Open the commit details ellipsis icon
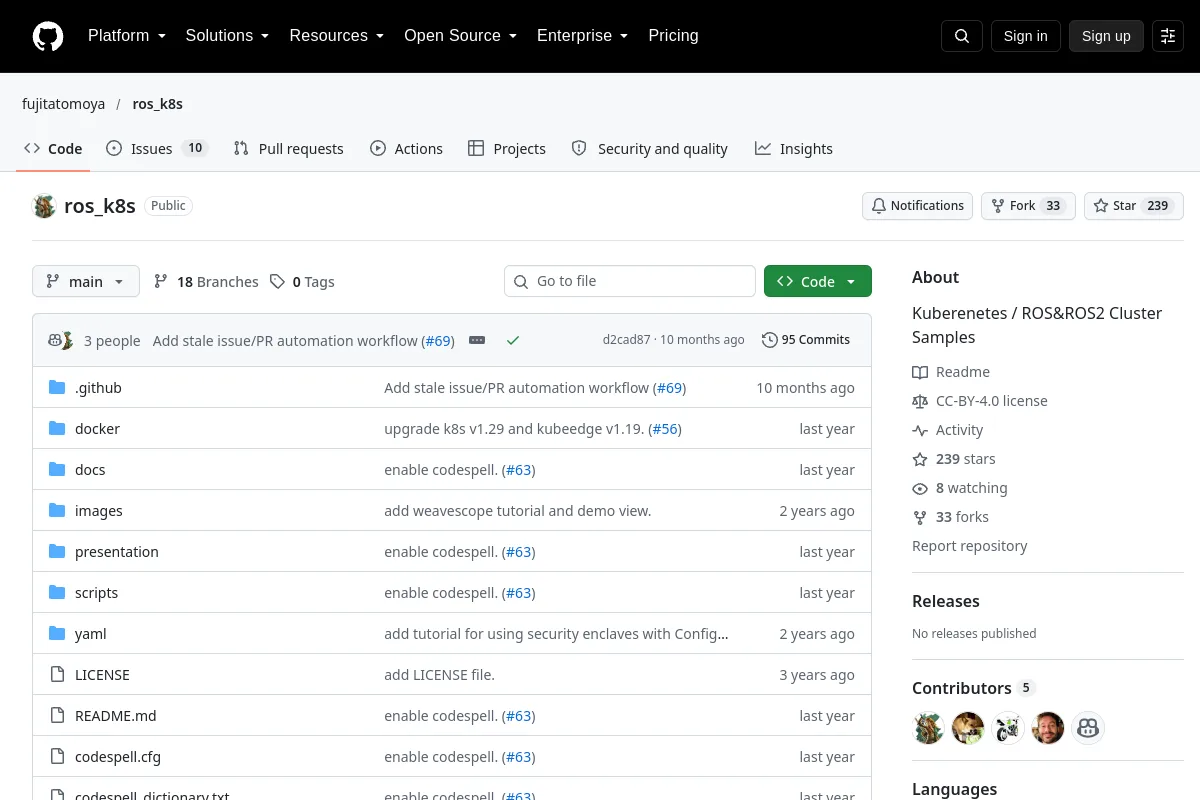The image size is (1200, 800). (x=477, y=340)
